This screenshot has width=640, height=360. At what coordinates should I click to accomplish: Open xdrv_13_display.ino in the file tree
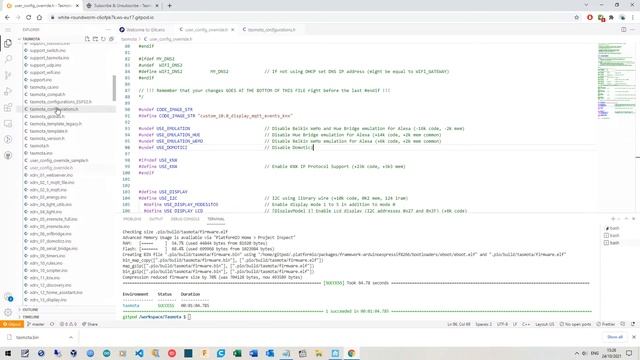(x=48, y=300)
